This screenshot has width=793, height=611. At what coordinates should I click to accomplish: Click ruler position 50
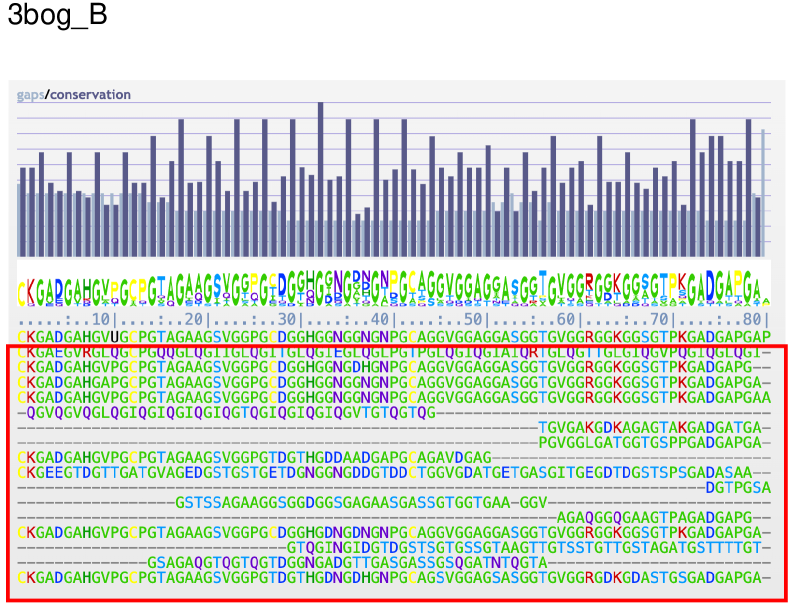473,319
